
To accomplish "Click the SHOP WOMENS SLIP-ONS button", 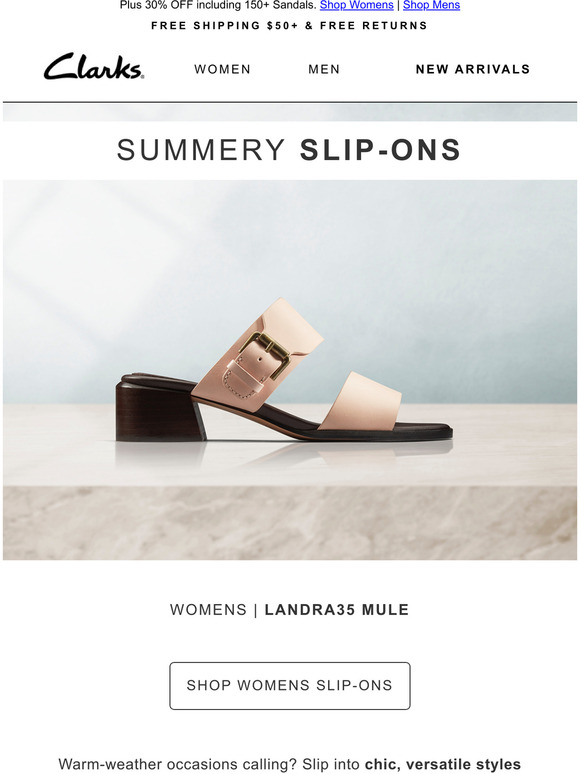I will pyautogui.click(x=290, y=686).
